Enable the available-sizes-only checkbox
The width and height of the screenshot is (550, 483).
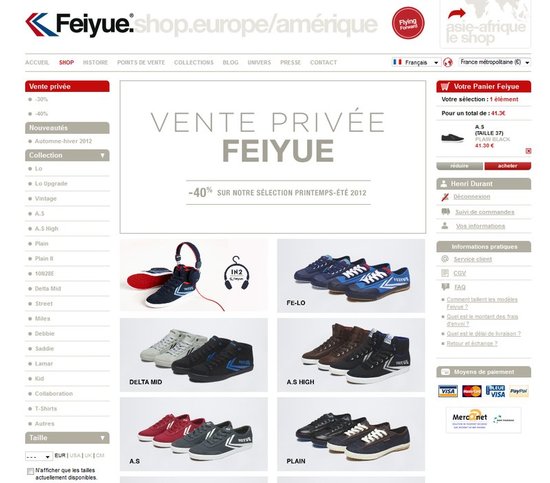[30, 471]
